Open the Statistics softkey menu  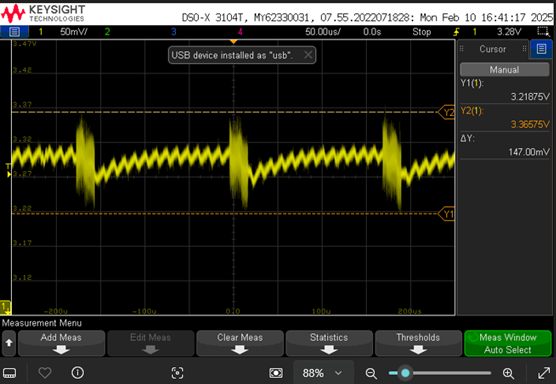(x=329, y=343)
